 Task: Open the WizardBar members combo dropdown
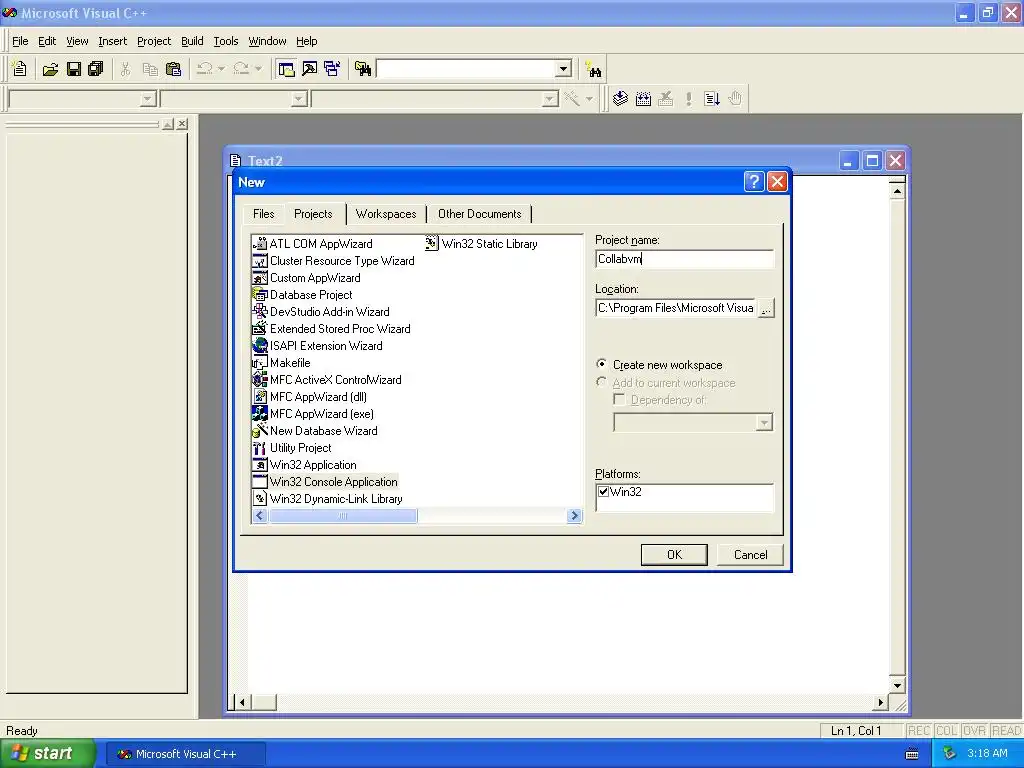click(x=551, y=99)
